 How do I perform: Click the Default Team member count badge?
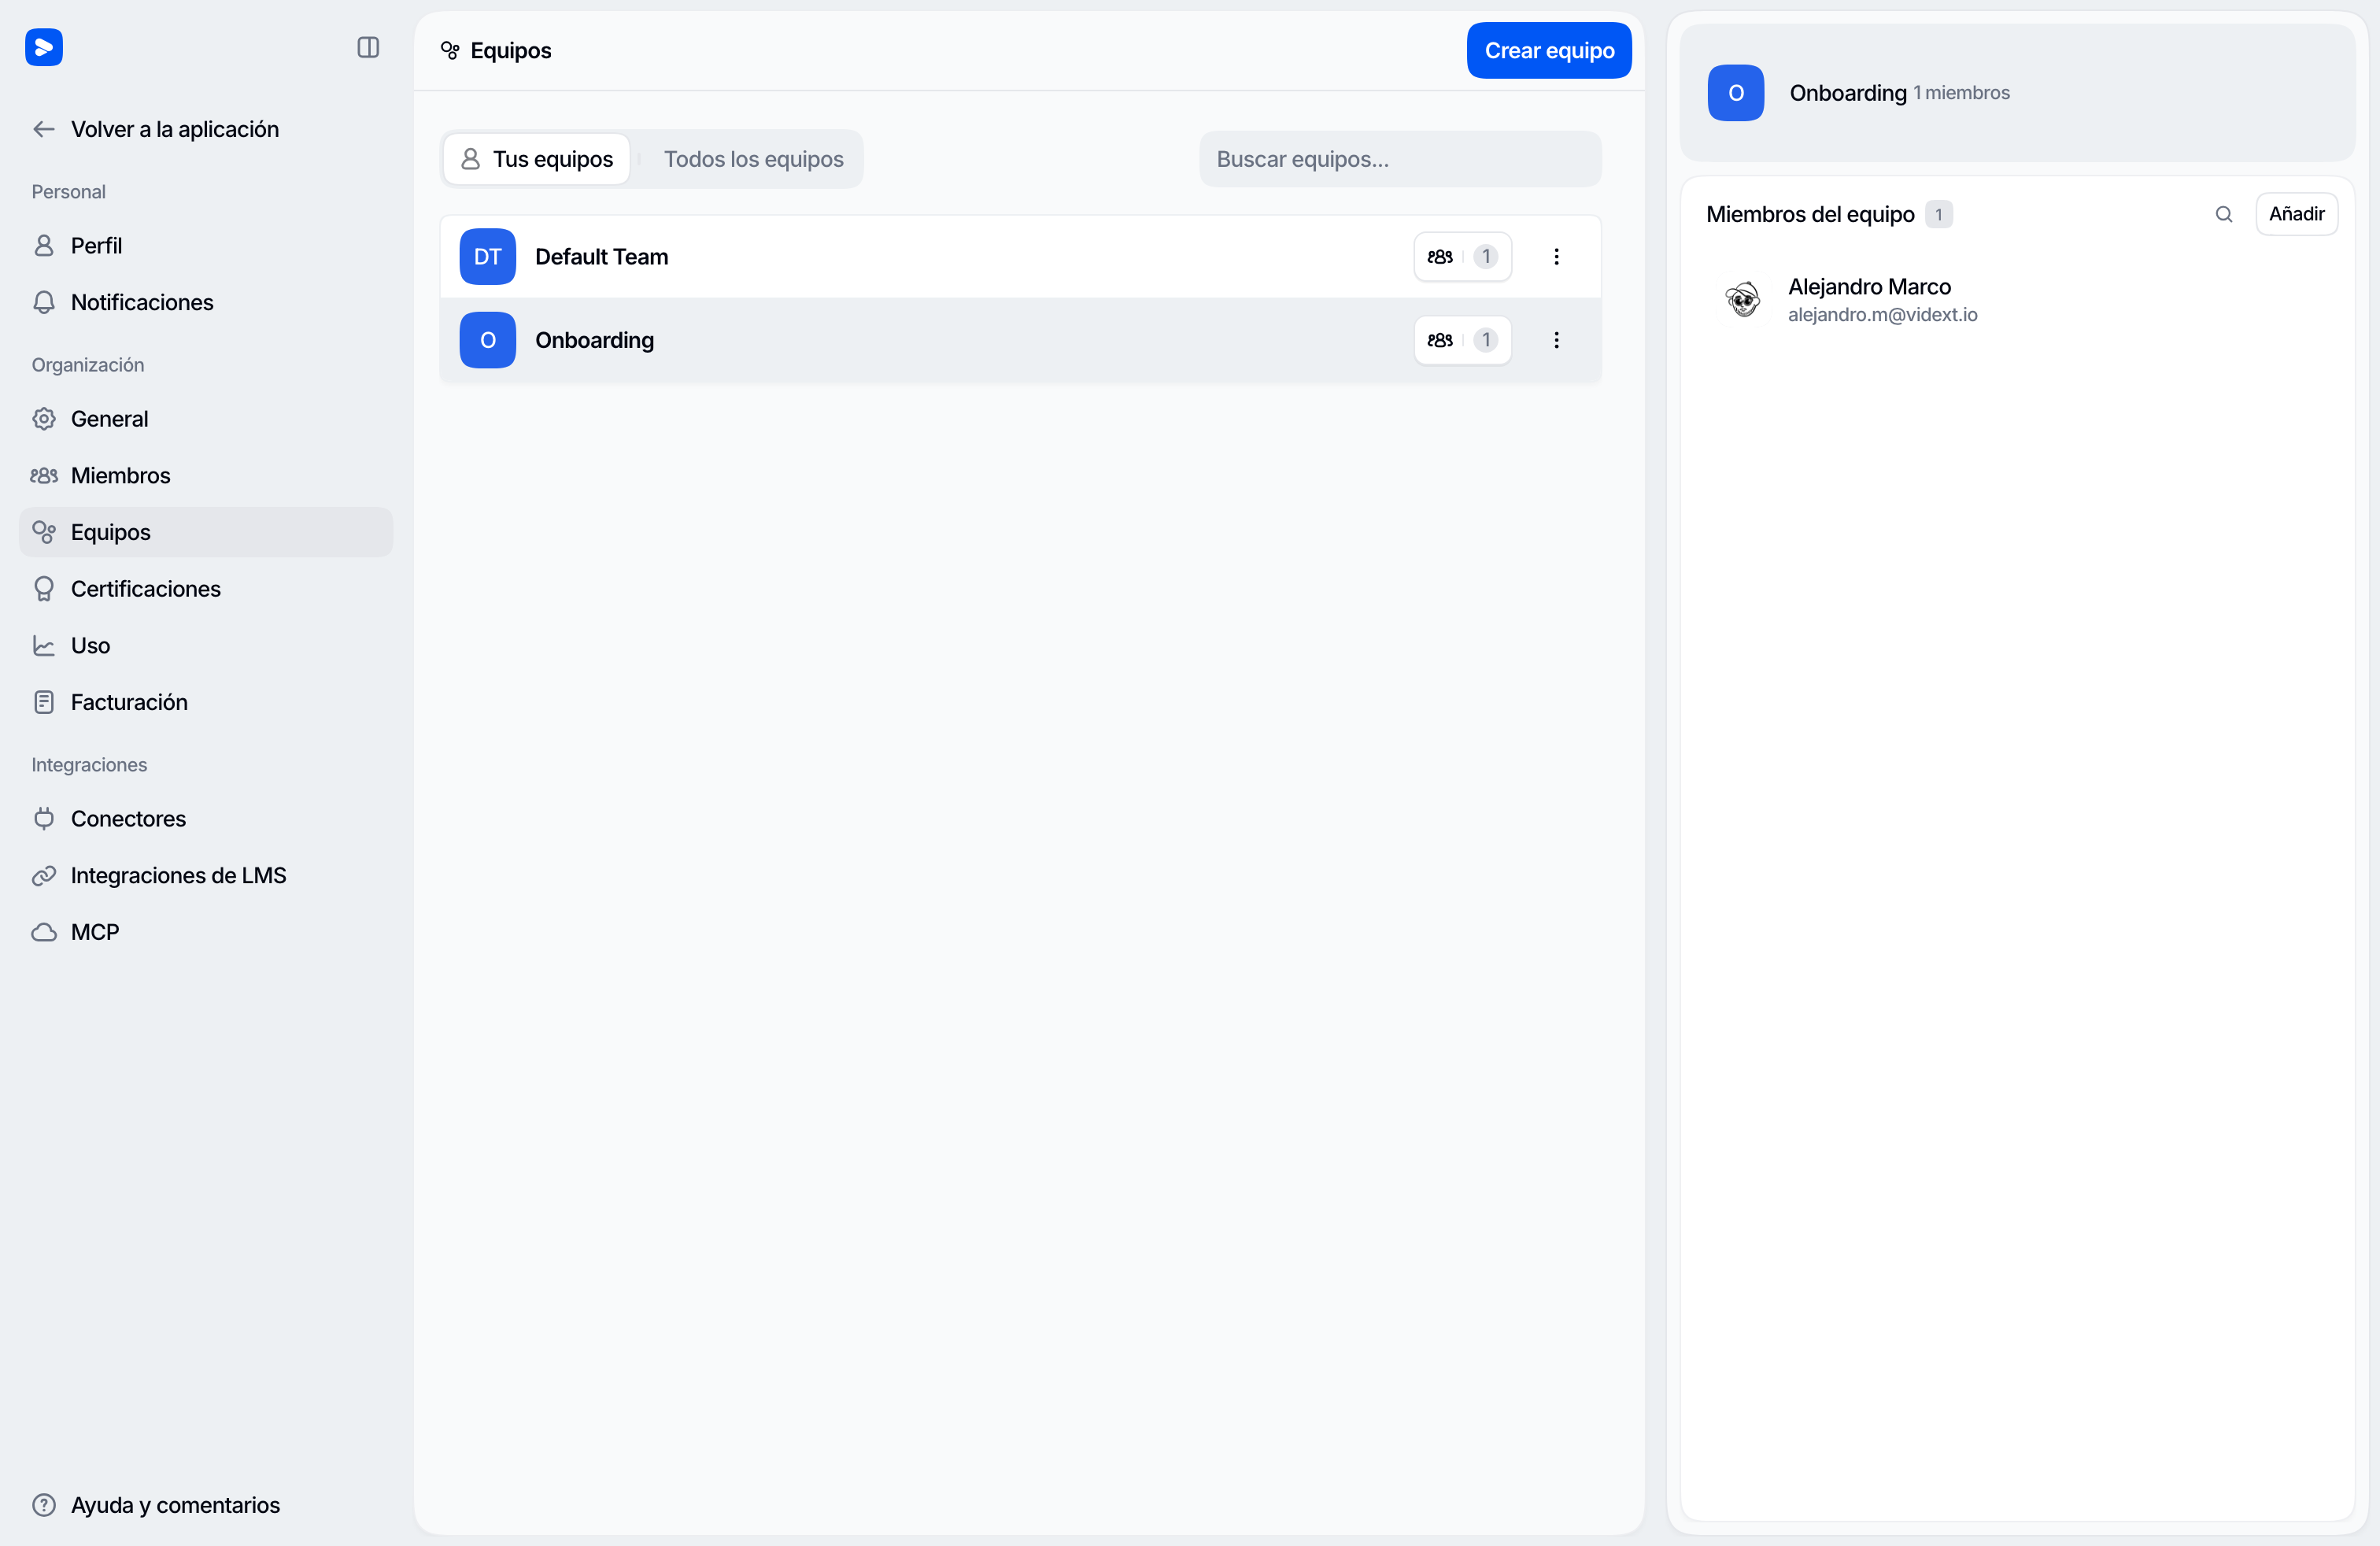tap(1462, 257)
